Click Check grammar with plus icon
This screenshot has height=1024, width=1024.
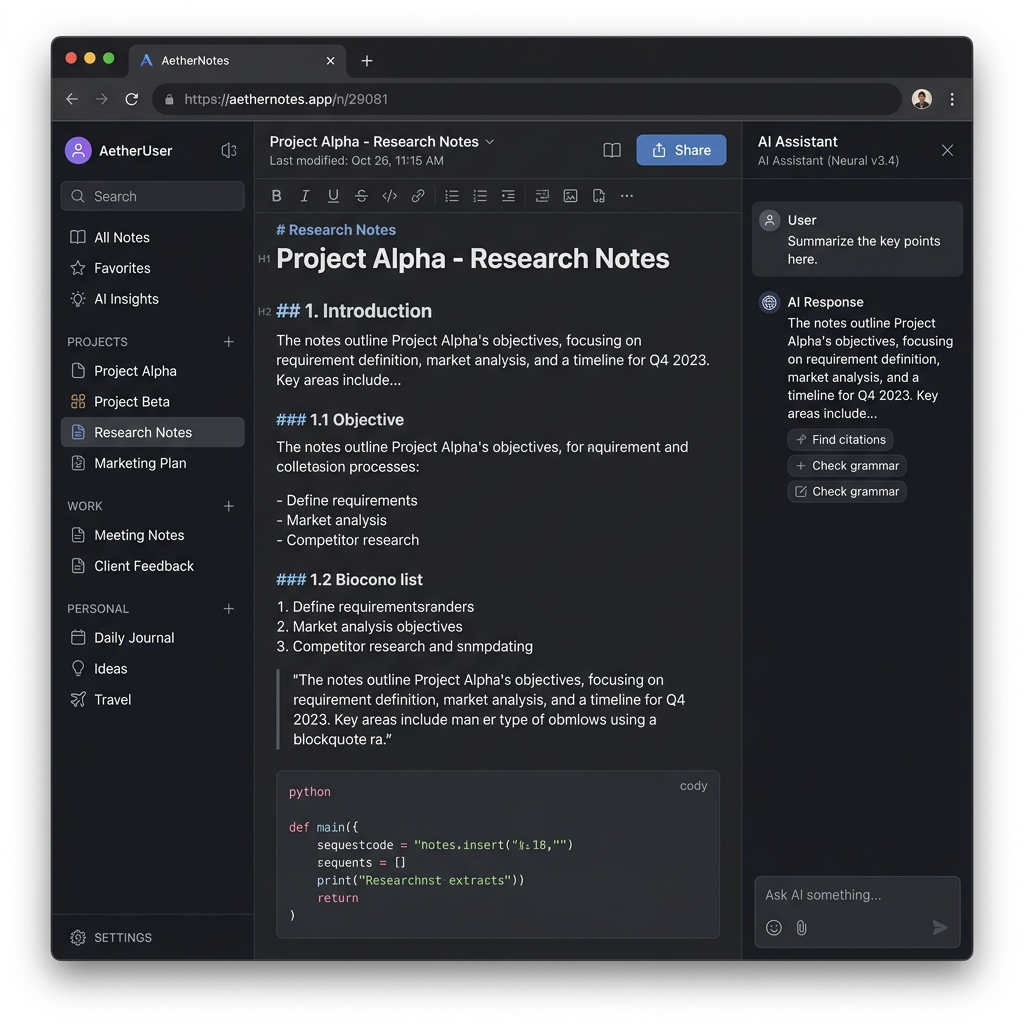847,466
